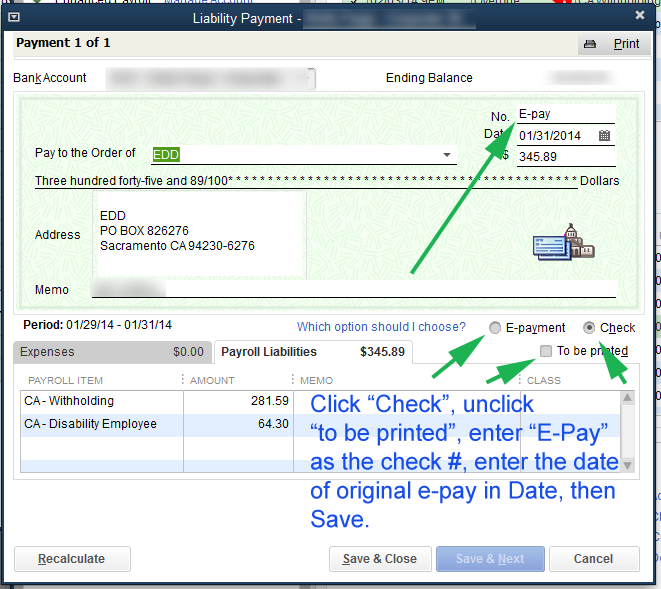Click the amount field showing 345.89

click(566, 157)
